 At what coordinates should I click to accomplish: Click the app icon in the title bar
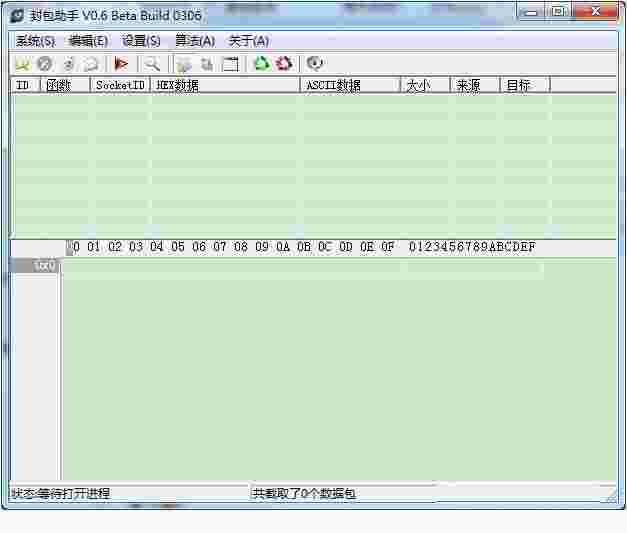(17, 16)
